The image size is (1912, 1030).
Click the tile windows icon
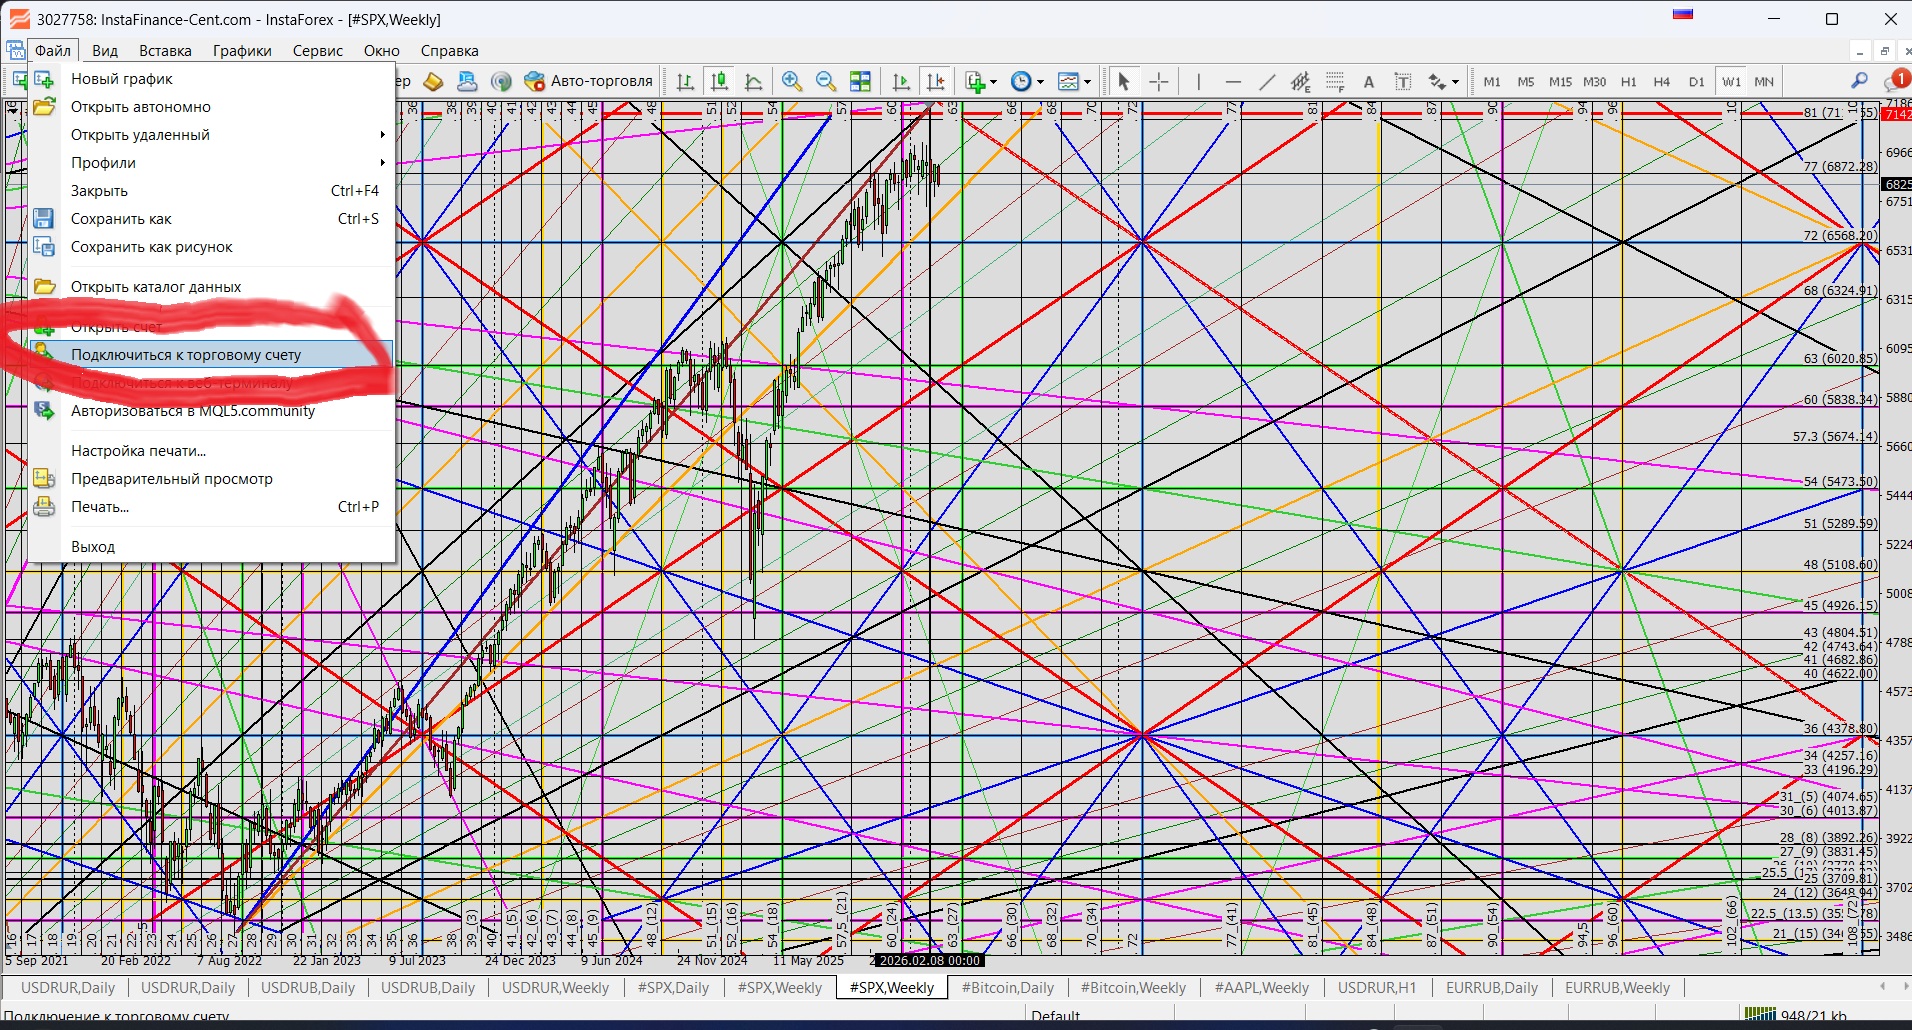coord(860,82)
